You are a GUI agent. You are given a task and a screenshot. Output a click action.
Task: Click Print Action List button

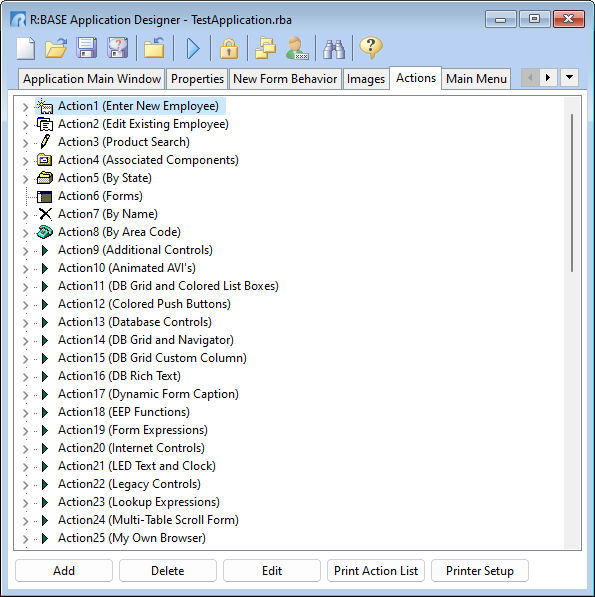point(376,570)
